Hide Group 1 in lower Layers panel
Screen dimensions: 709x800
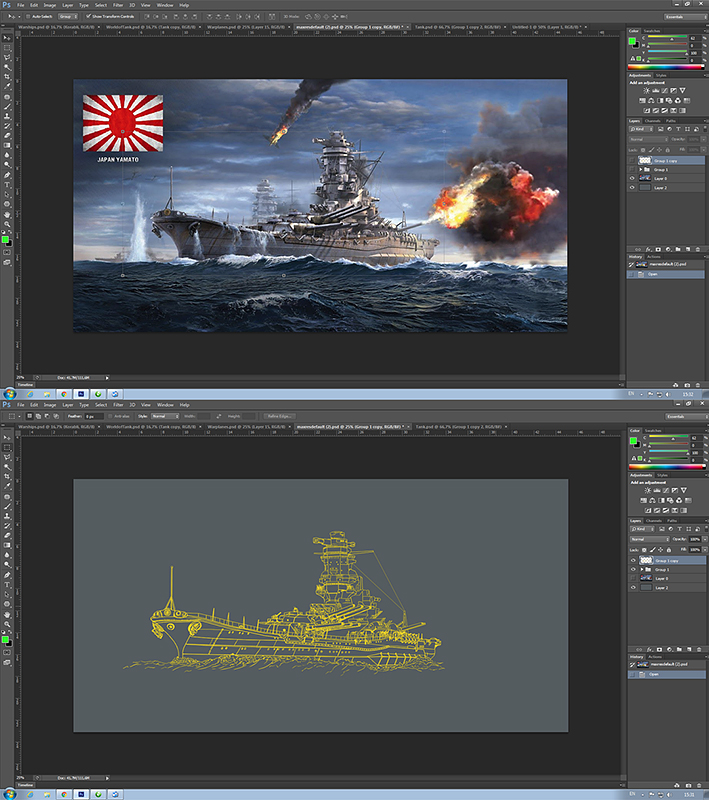tap(634, 569)
